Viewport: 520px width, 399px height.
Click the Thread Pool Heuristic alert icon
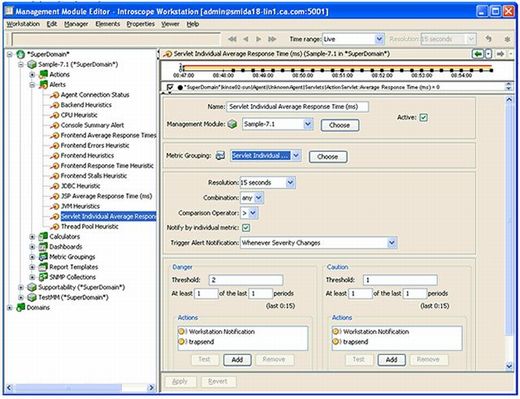[55, 227]
